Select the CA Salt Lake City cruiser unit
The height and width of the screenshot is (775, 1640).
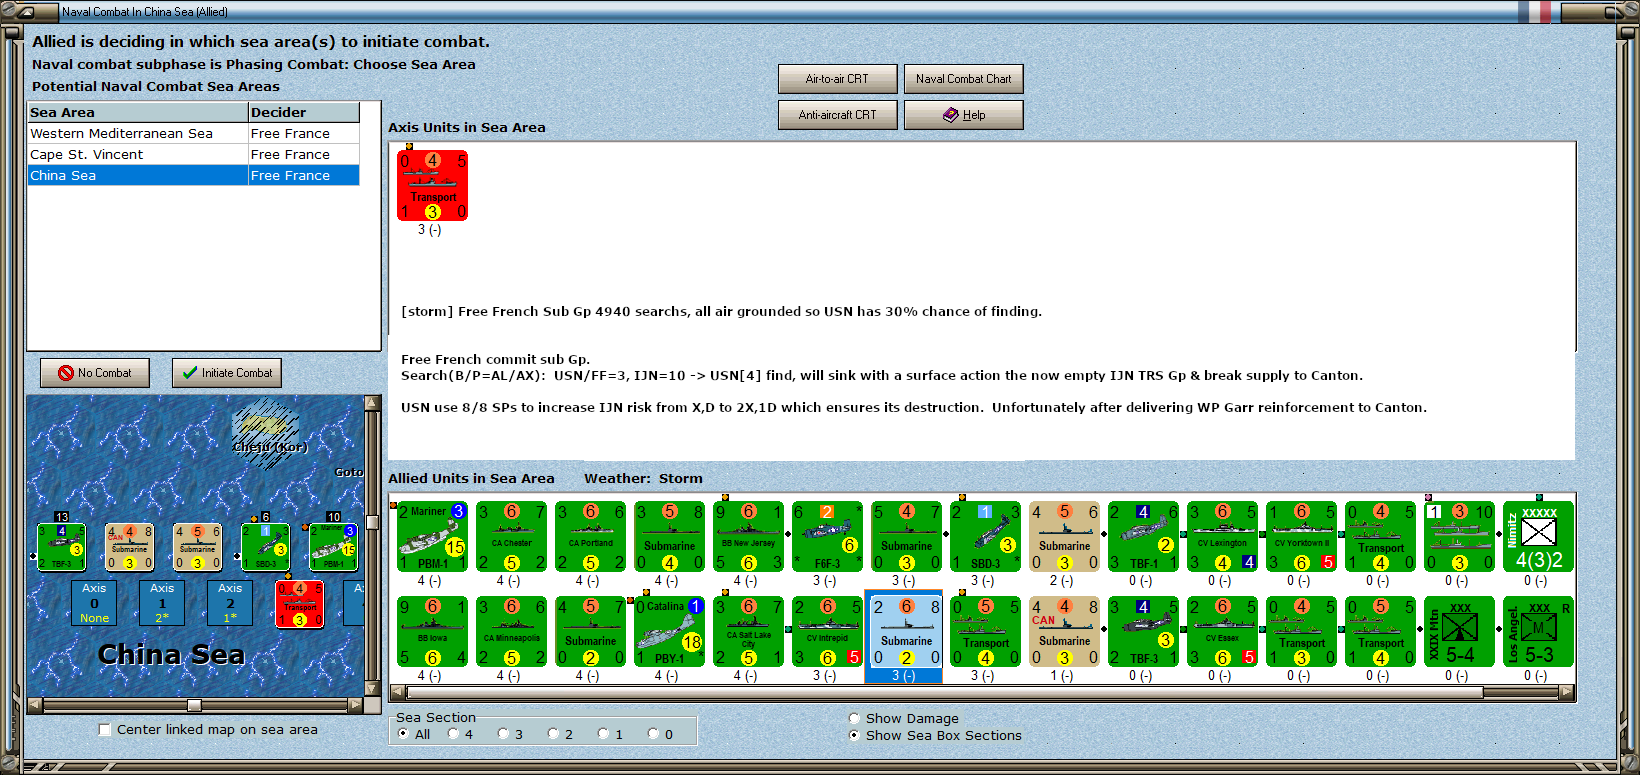[749, 631]
